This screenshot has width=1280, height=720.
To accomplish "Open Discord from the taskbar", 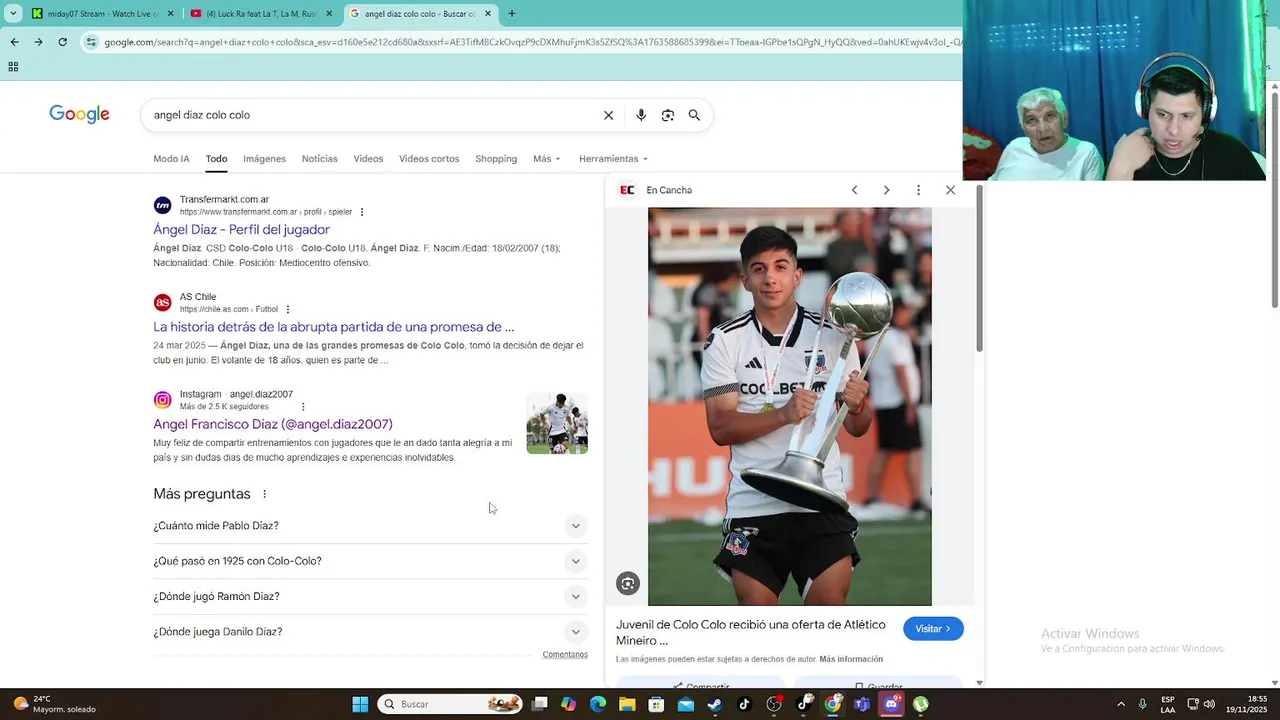I will pos(891,704).
